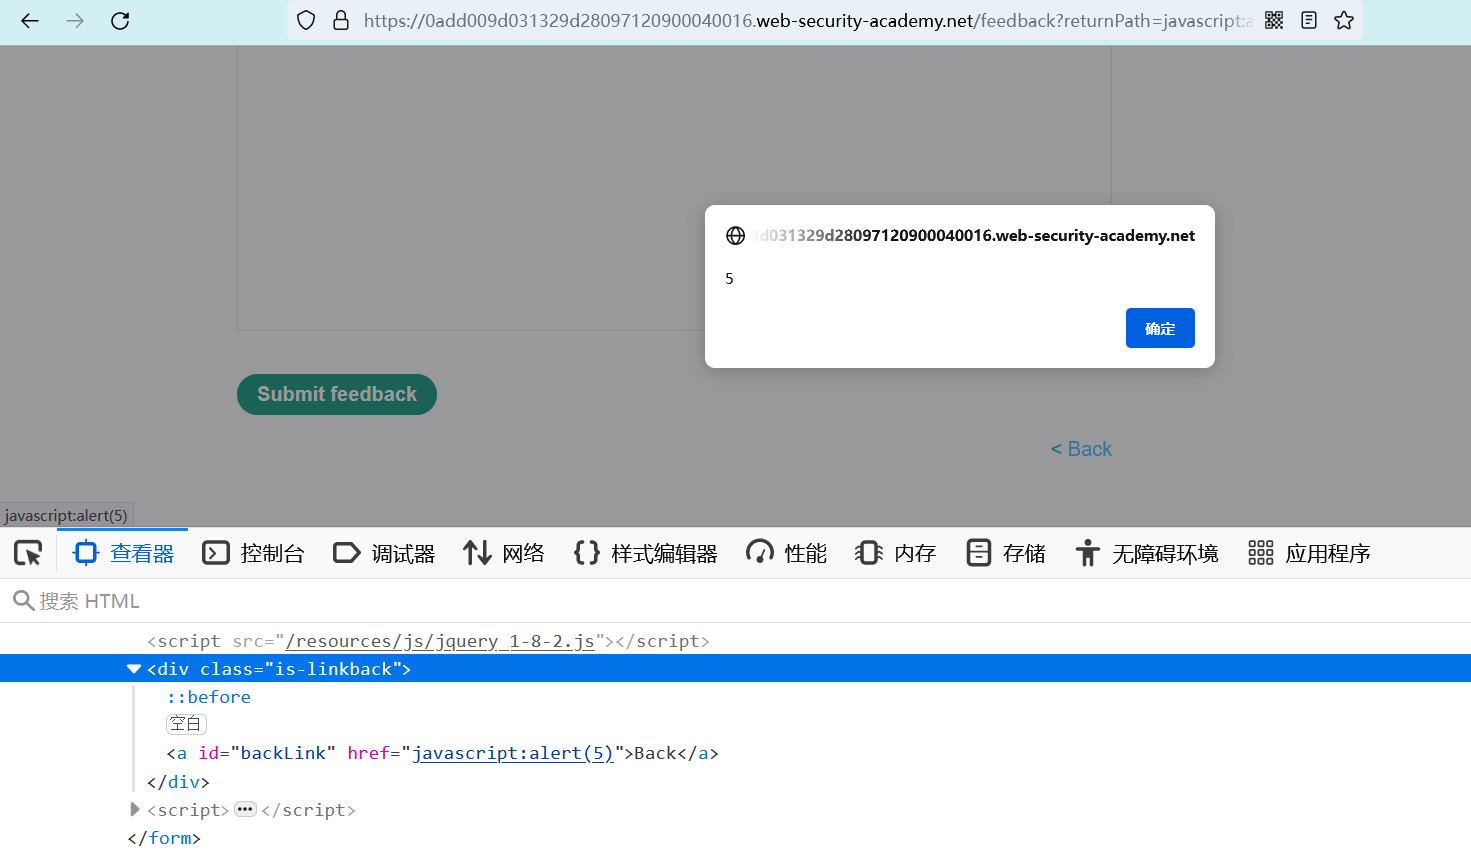Toggle reader view icon
Image resolution: width=1471 pixels, height=852 pixels.
[x=1309, y=20]
